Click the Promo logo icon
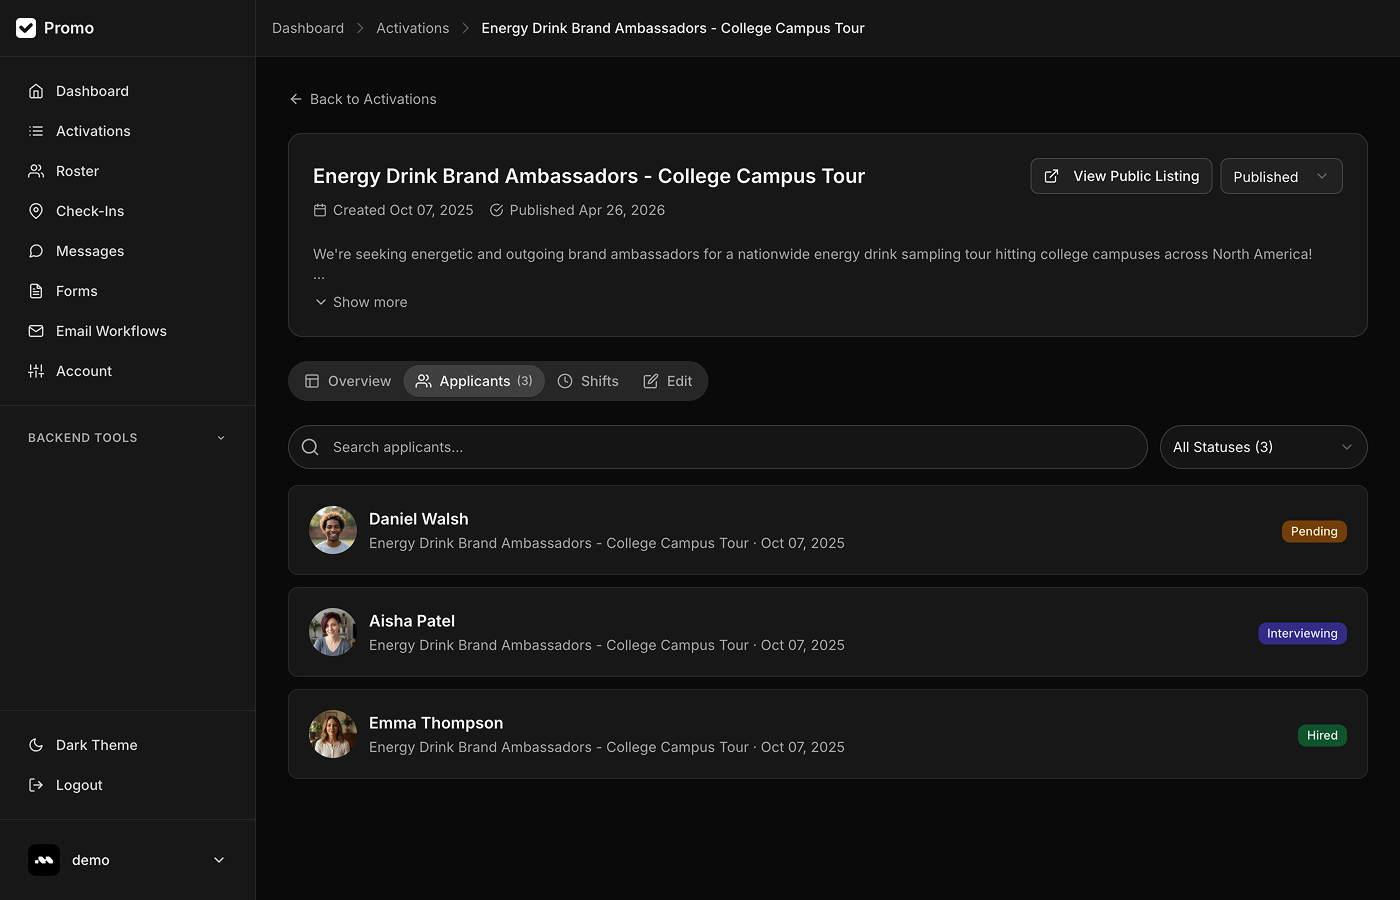Viewport: 1400px width, 900px height. pos(26,28)
